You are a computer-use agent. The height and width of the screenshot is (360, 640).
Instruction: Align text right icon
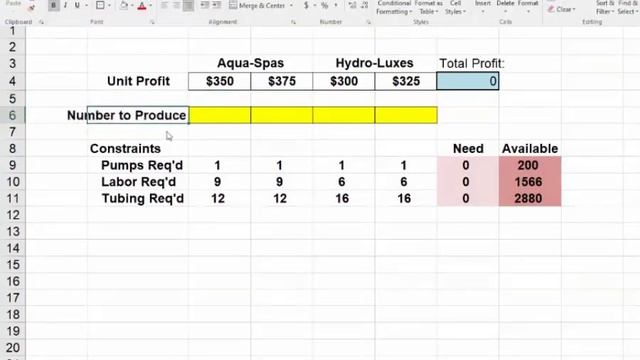click(x=188, y=5)
